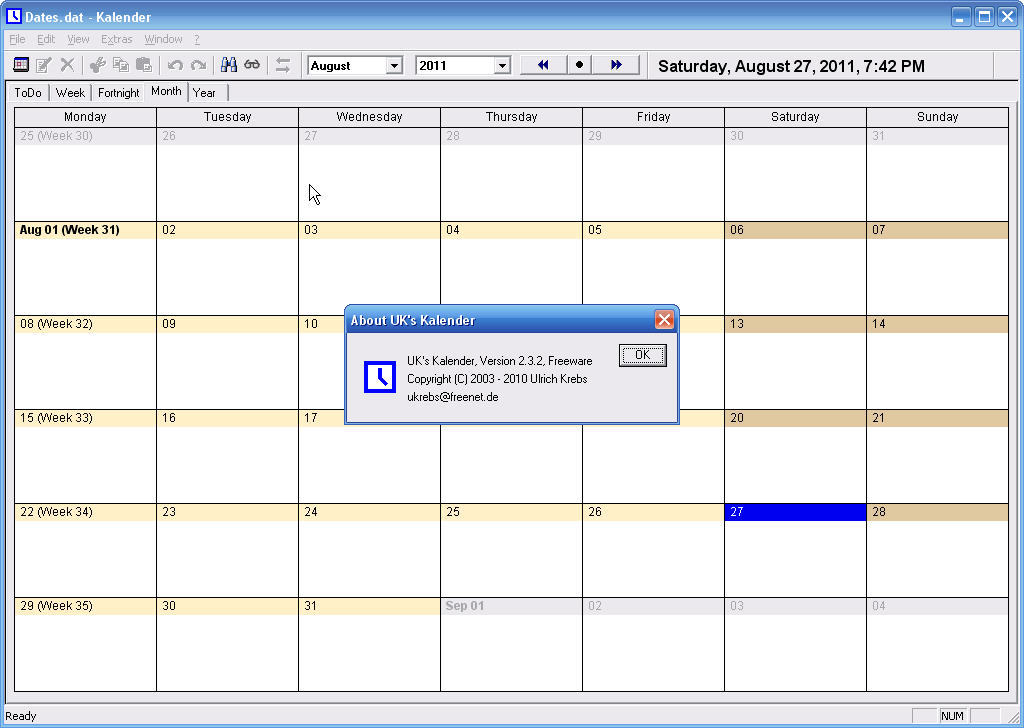Open the month dropdown showing August
Image resolution: width=1024 pixels, height=728 pixels.
(394, 66)
